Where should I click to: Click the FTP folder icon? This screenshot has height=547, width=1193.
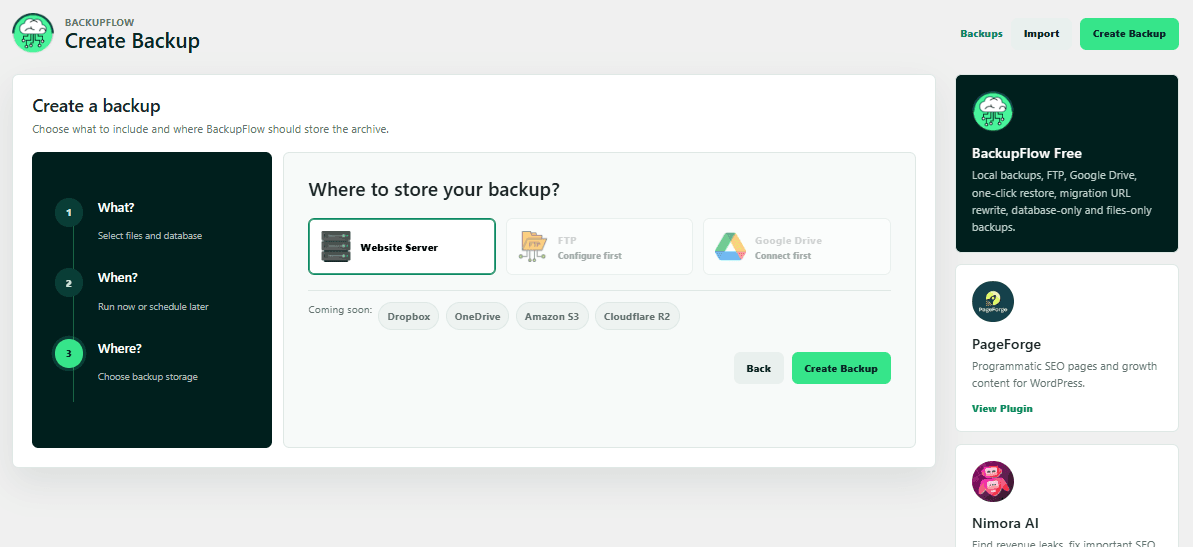[x=533, y=246]
